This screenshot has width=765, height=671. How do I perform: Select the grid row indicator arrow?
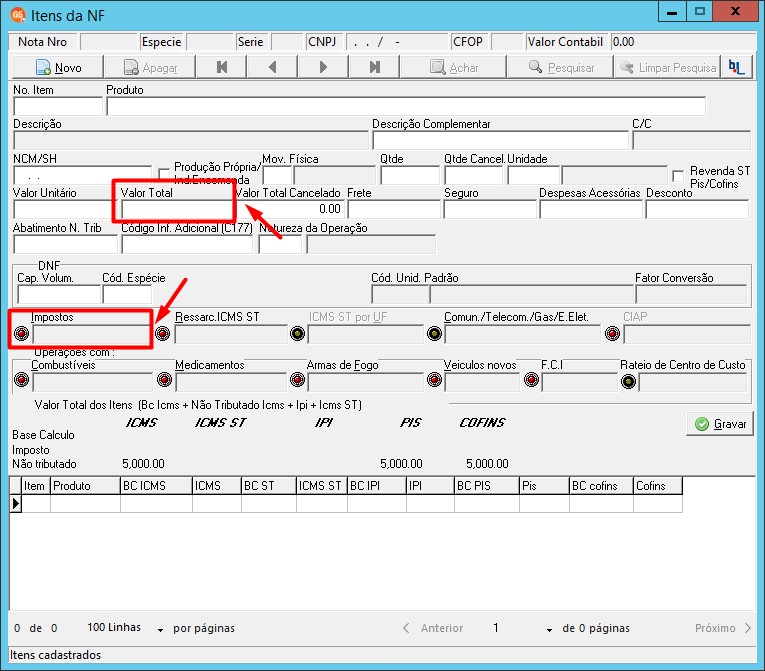[x=16, y=504]
